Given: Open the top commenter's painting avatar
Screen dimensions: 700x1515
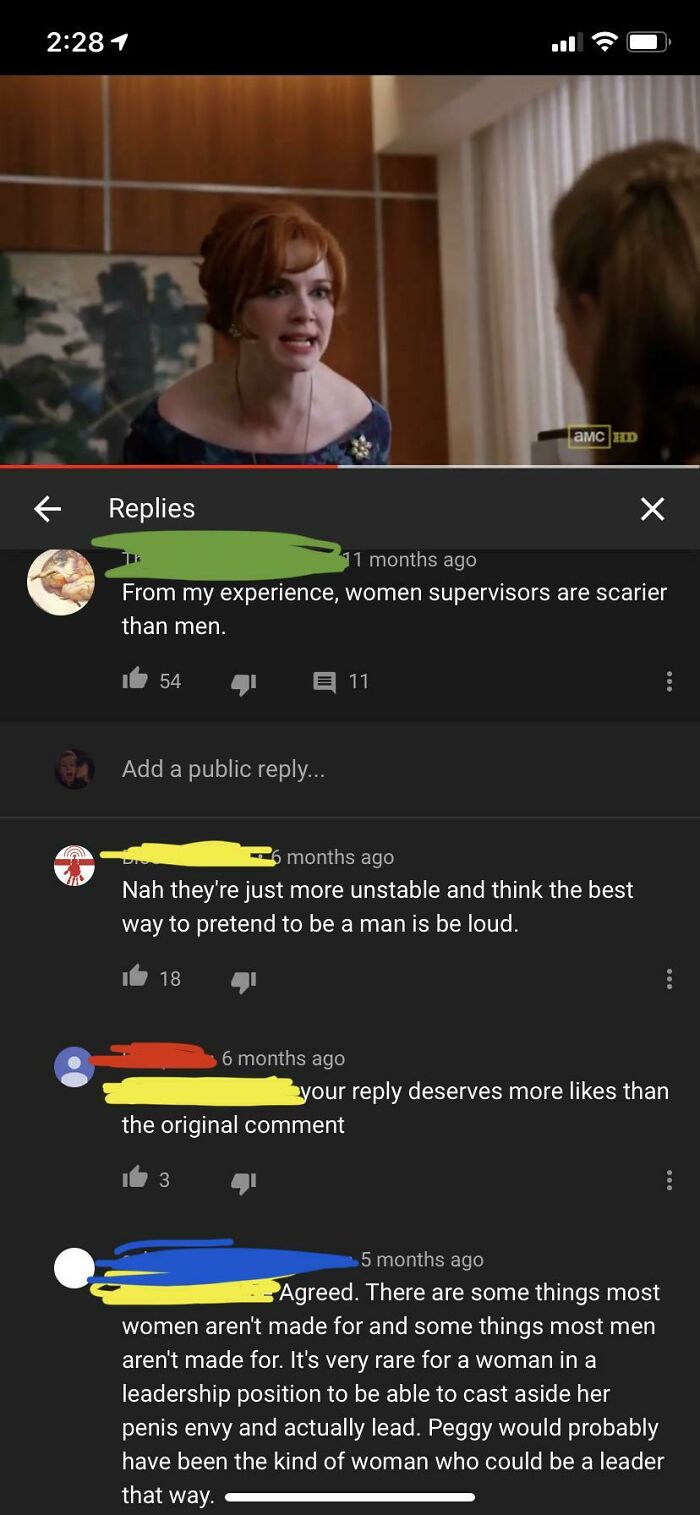Looking at the screenshot, I should click(x=61, y=581).
